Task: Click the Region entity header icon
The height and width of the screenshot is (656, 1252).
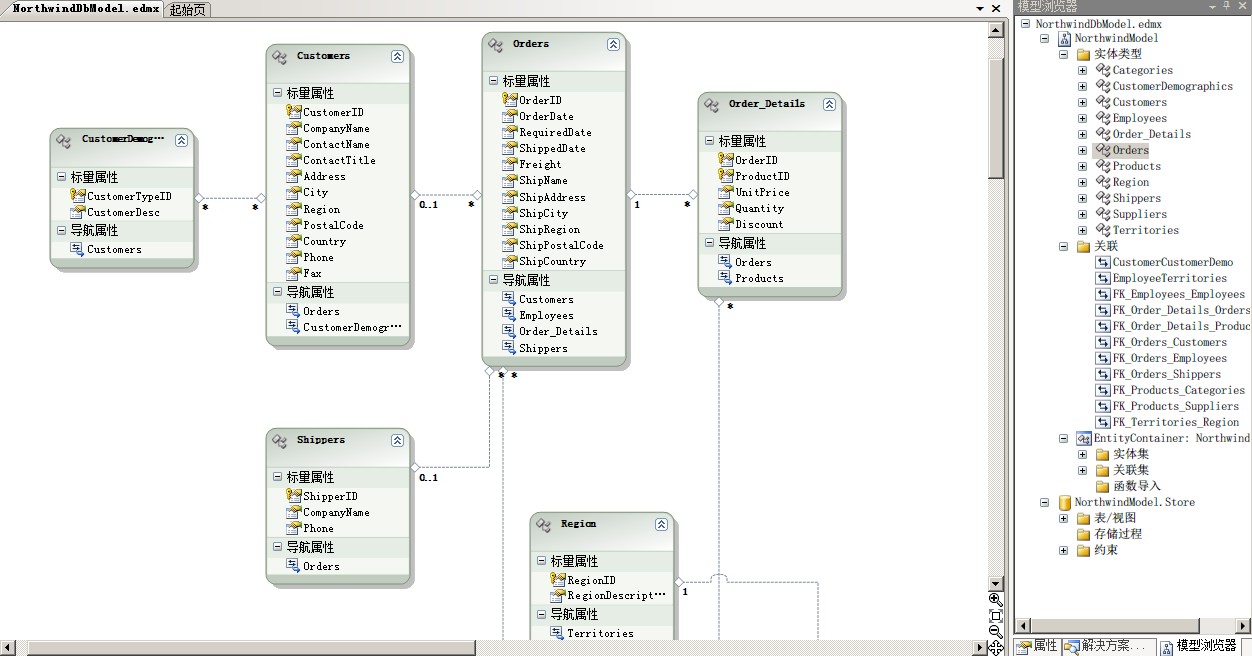Action: [x=545, y=525]
